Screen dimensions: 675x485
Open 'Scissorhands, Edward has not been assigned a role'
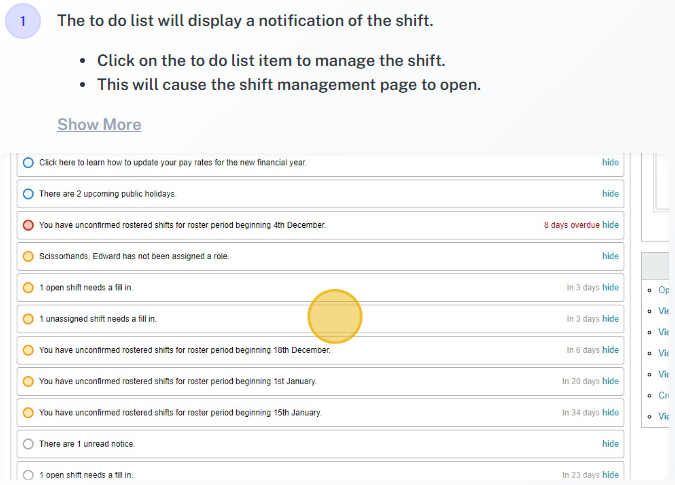pyautogui.click(x=134, y=256)
